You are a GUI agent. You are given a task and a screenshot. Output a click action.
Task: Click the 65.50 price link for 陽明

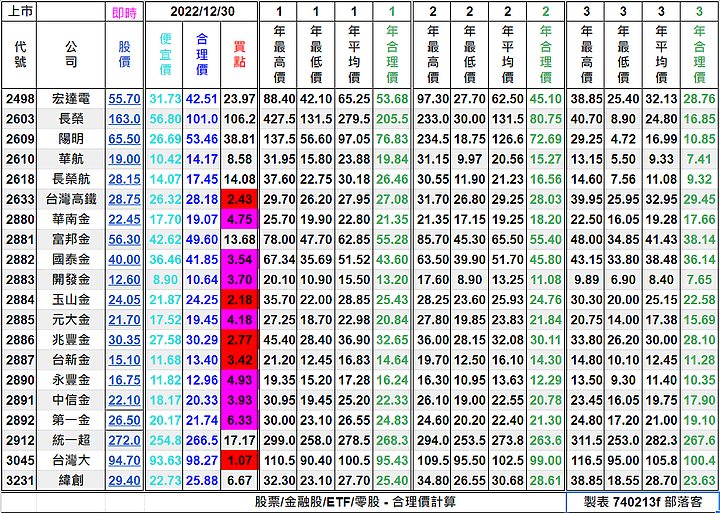click(124, 139)
